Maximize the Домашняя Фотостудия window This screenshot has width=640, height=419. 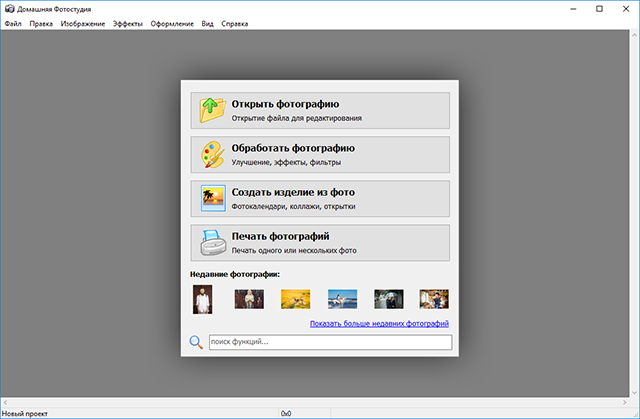(x=599, y=9)
